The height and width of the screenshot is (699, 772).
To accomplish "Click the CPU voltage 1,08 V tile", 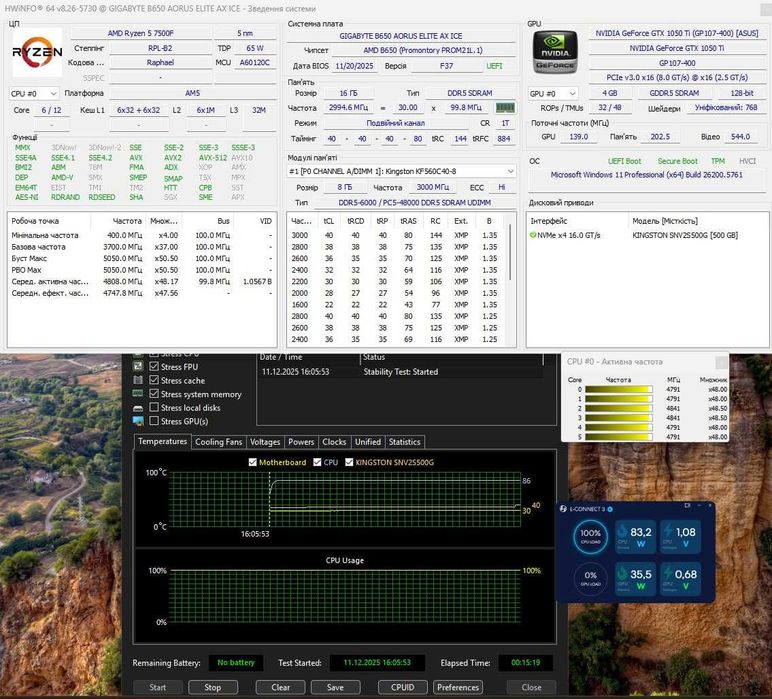I will point(680,538).
